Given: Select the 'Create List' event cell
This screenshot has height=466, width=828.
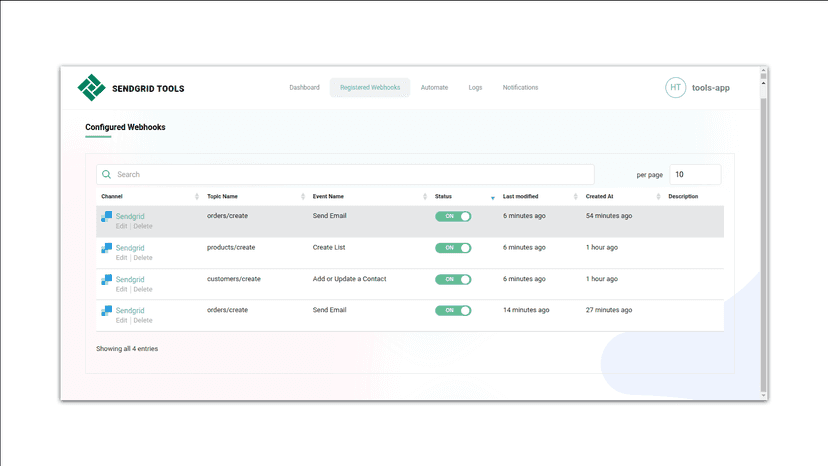Looking at the screenshot, I should point(329,247).
